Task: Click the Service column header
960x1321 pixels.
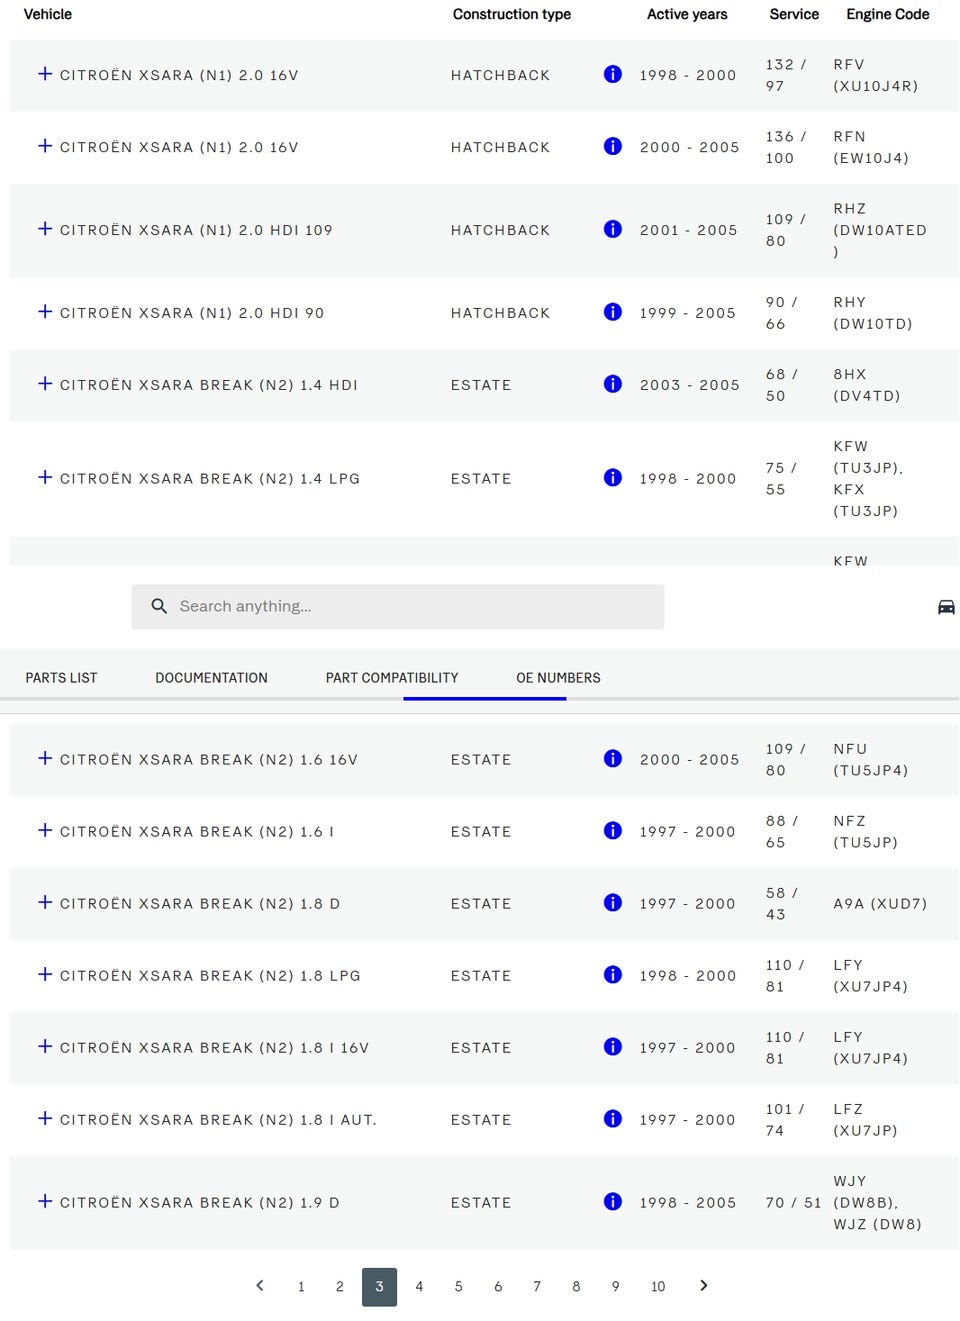Action: pyautogui.click(x=794, y=14)
